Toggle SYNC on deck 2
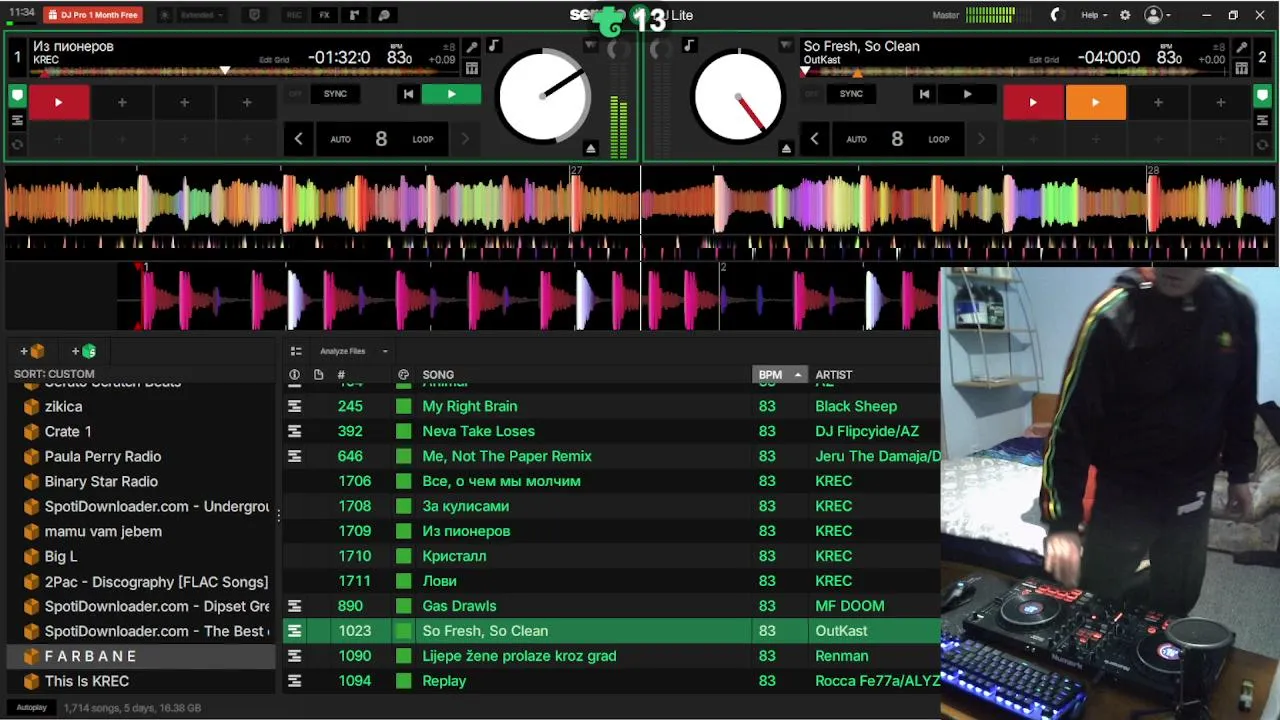Viewport: 1280px width, 720px height. pyautogui.click(x=851, y=94)
